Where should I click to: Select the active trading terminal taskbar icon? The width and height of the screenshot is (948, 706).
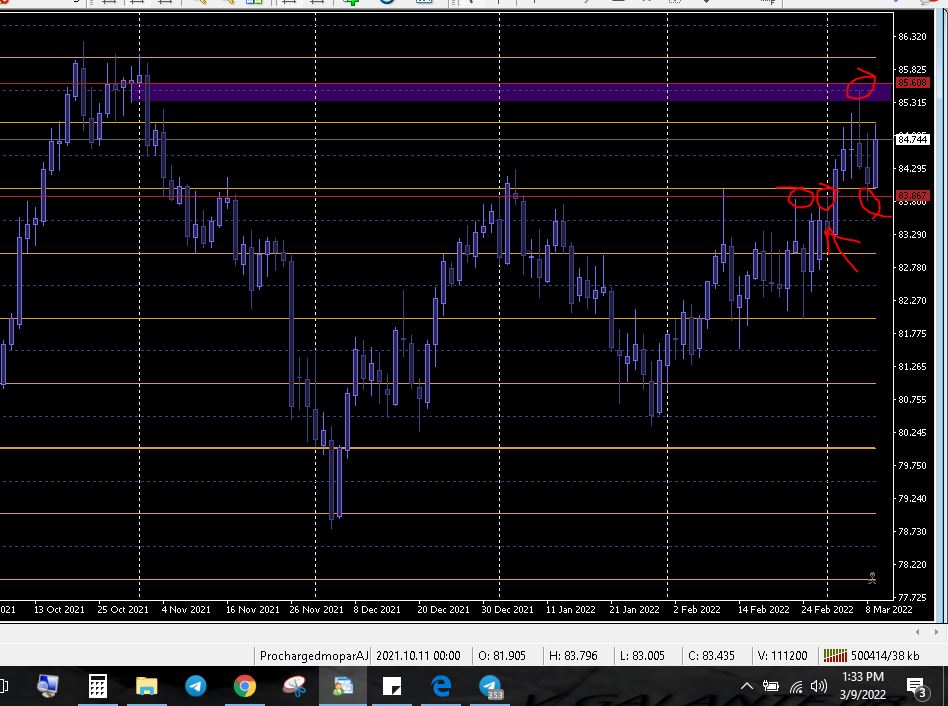(x=343, y=686)
